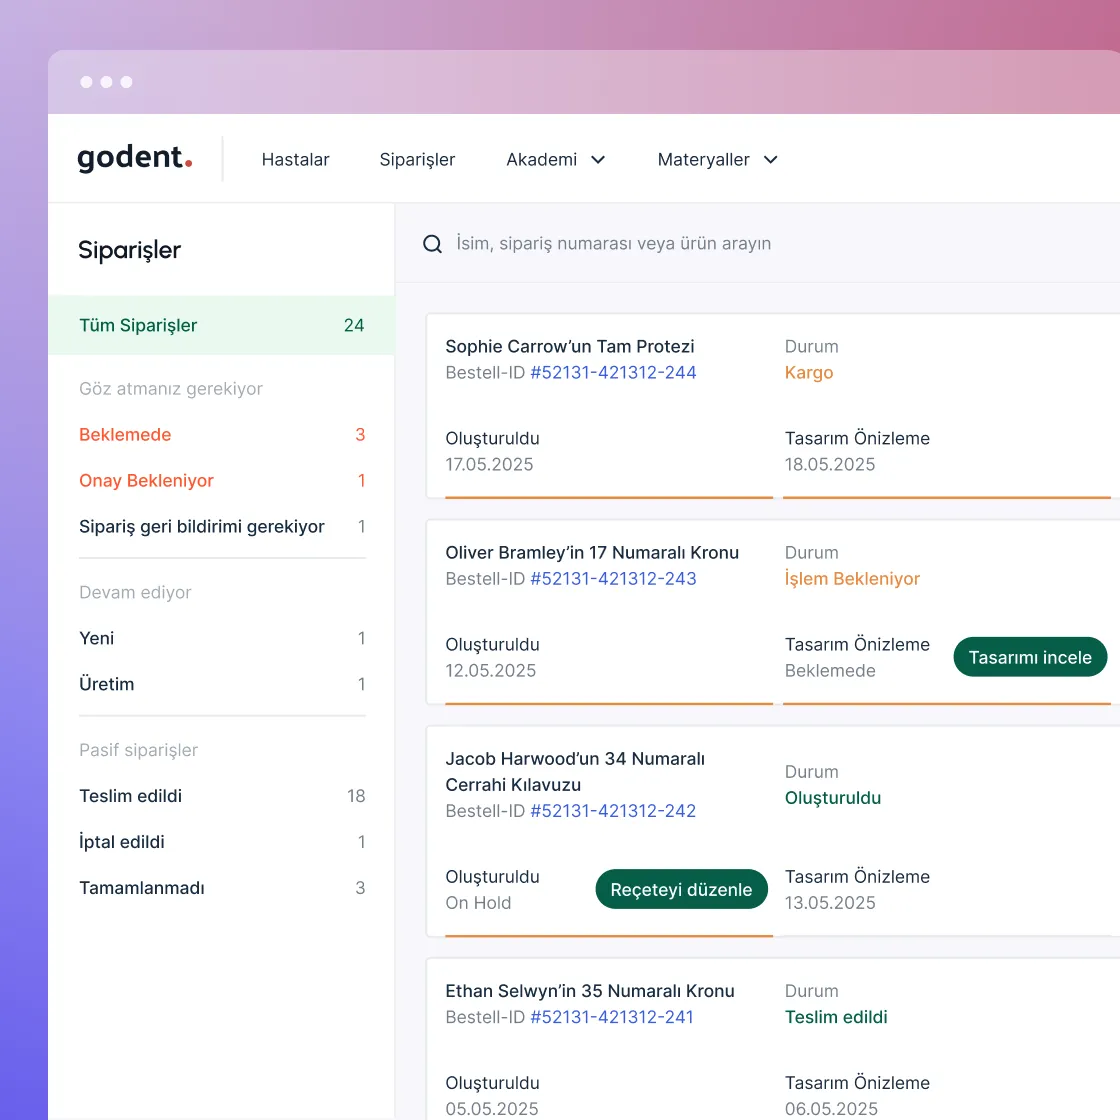Click the count 18 beside Teslim edildi
Image resolution: width=1120 pixels, height=1120 pixels.
[356, 796]
